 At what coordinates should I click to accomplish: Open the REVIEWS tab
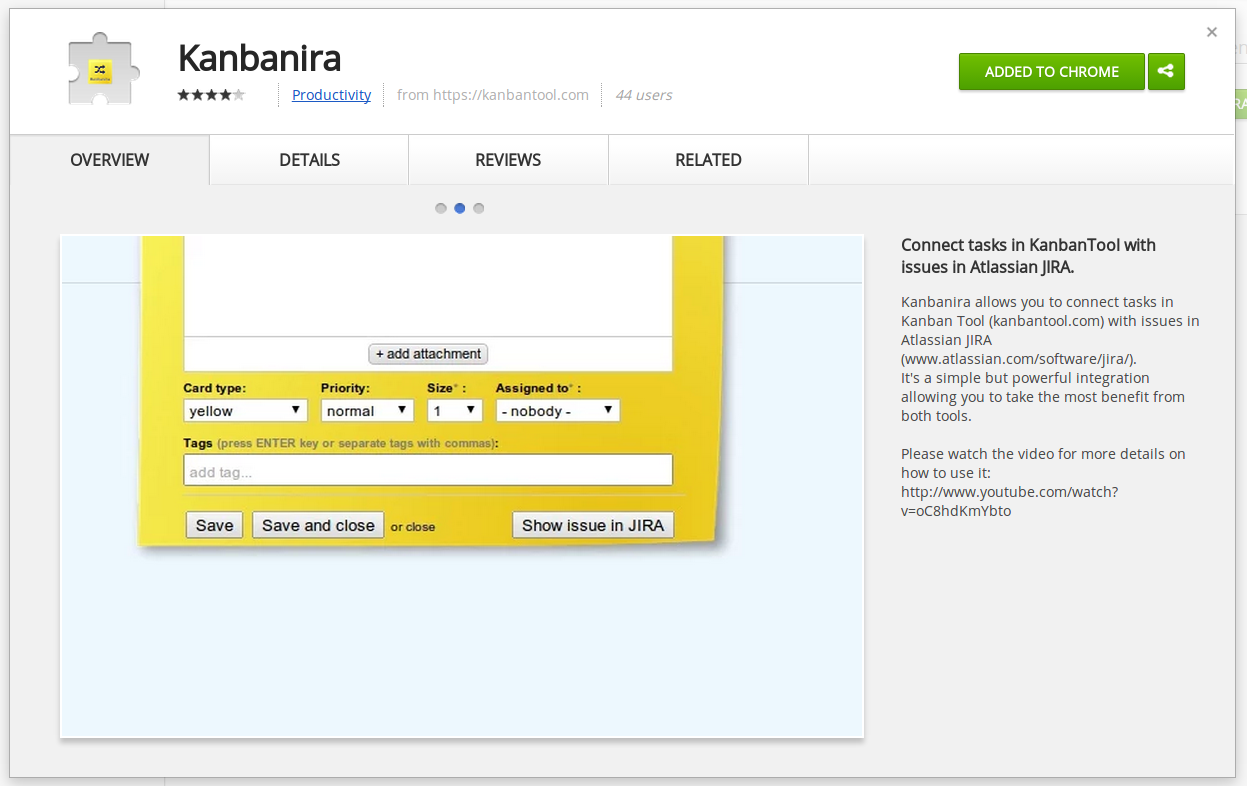[507, 160]
